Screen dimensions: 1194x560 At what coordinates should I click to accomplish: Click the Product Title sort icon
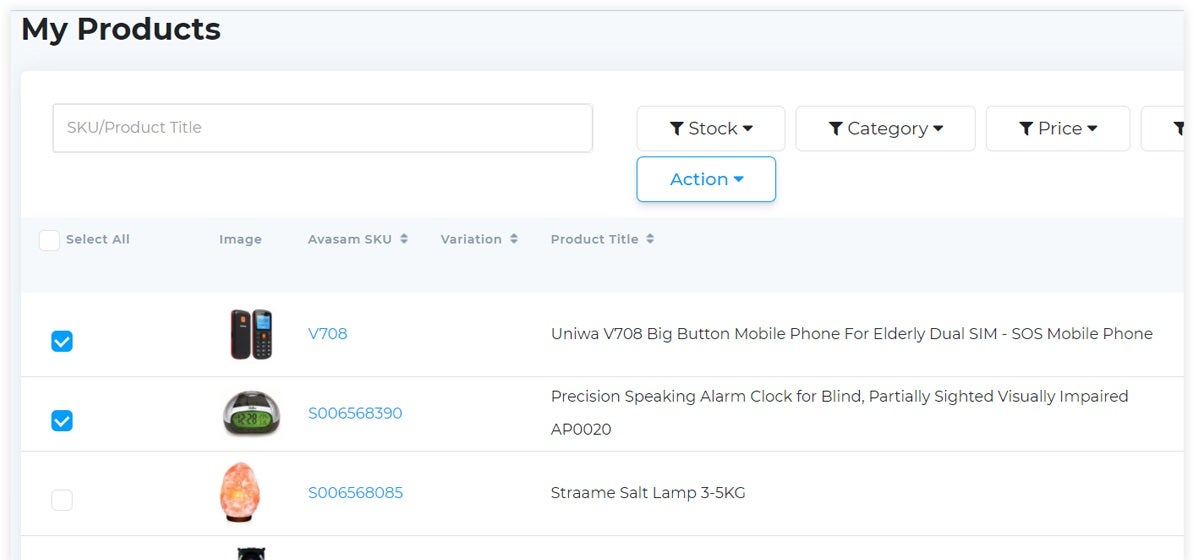[x=650, y=239]
